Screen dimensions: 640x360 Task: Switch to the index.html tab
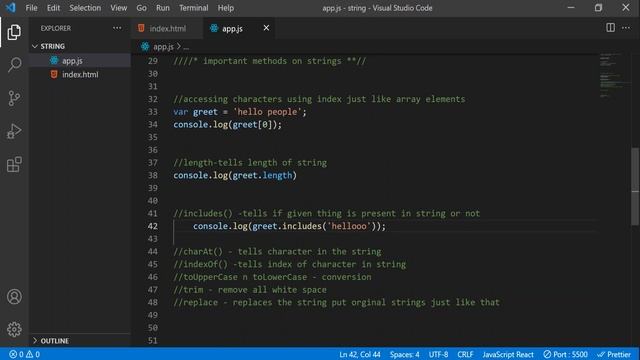tap(167, 28)
